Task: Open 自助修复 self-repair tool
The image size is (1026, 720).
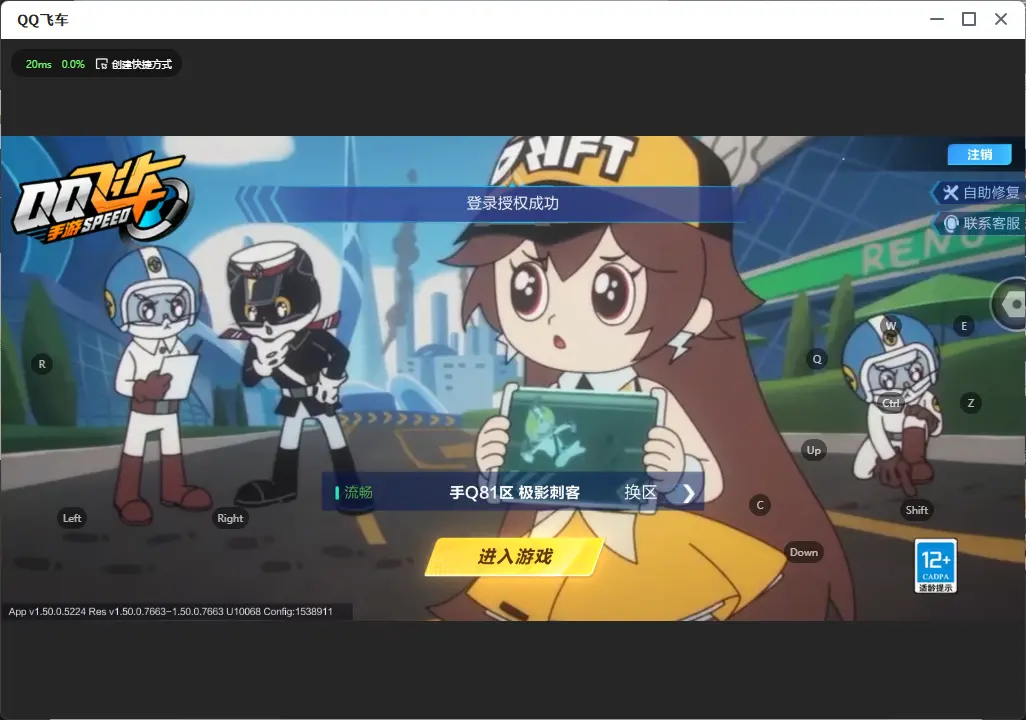Action: point(980,192)
